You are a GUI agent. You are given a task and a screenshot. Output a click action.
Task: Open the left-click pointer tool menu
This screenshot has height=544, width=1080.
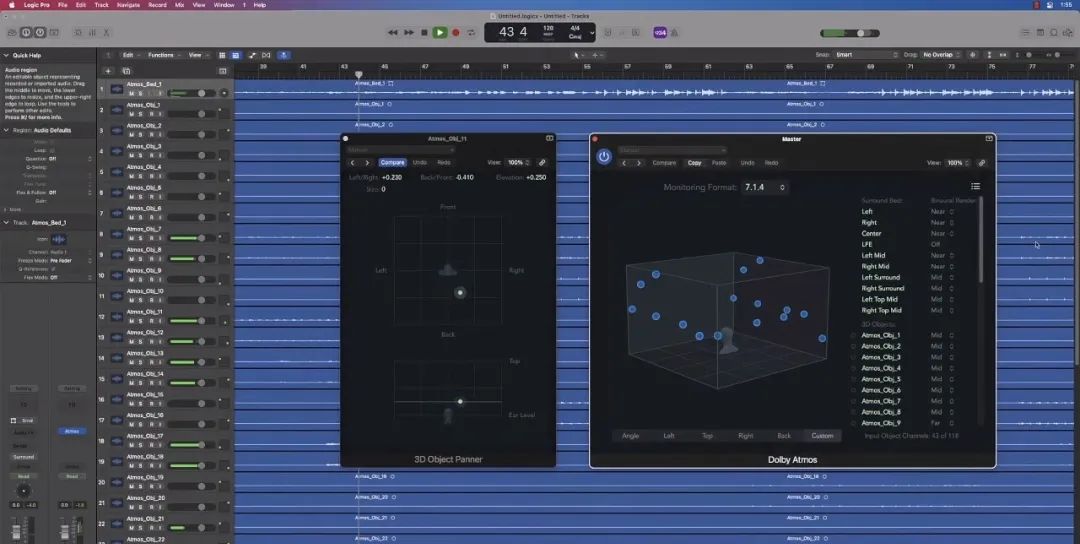pyautogui.click(x=578, y=55)
